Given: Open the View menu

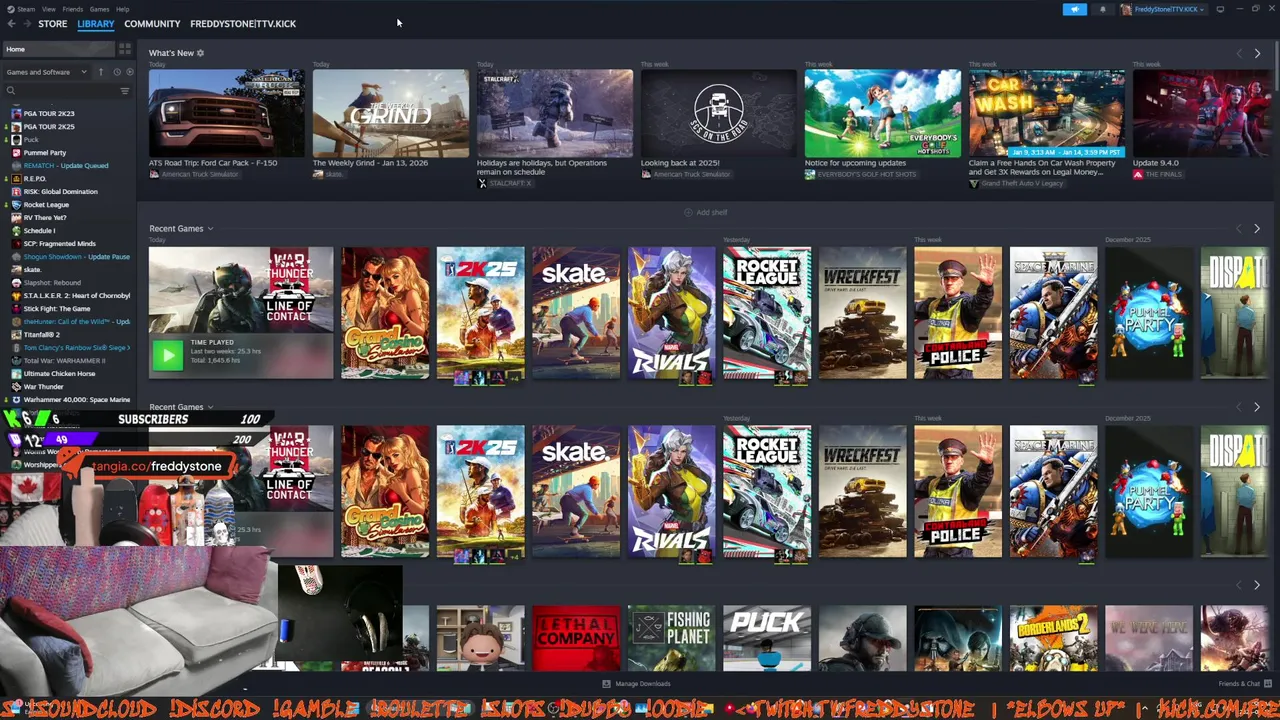Looking at the screenshot, I should 48,9.
